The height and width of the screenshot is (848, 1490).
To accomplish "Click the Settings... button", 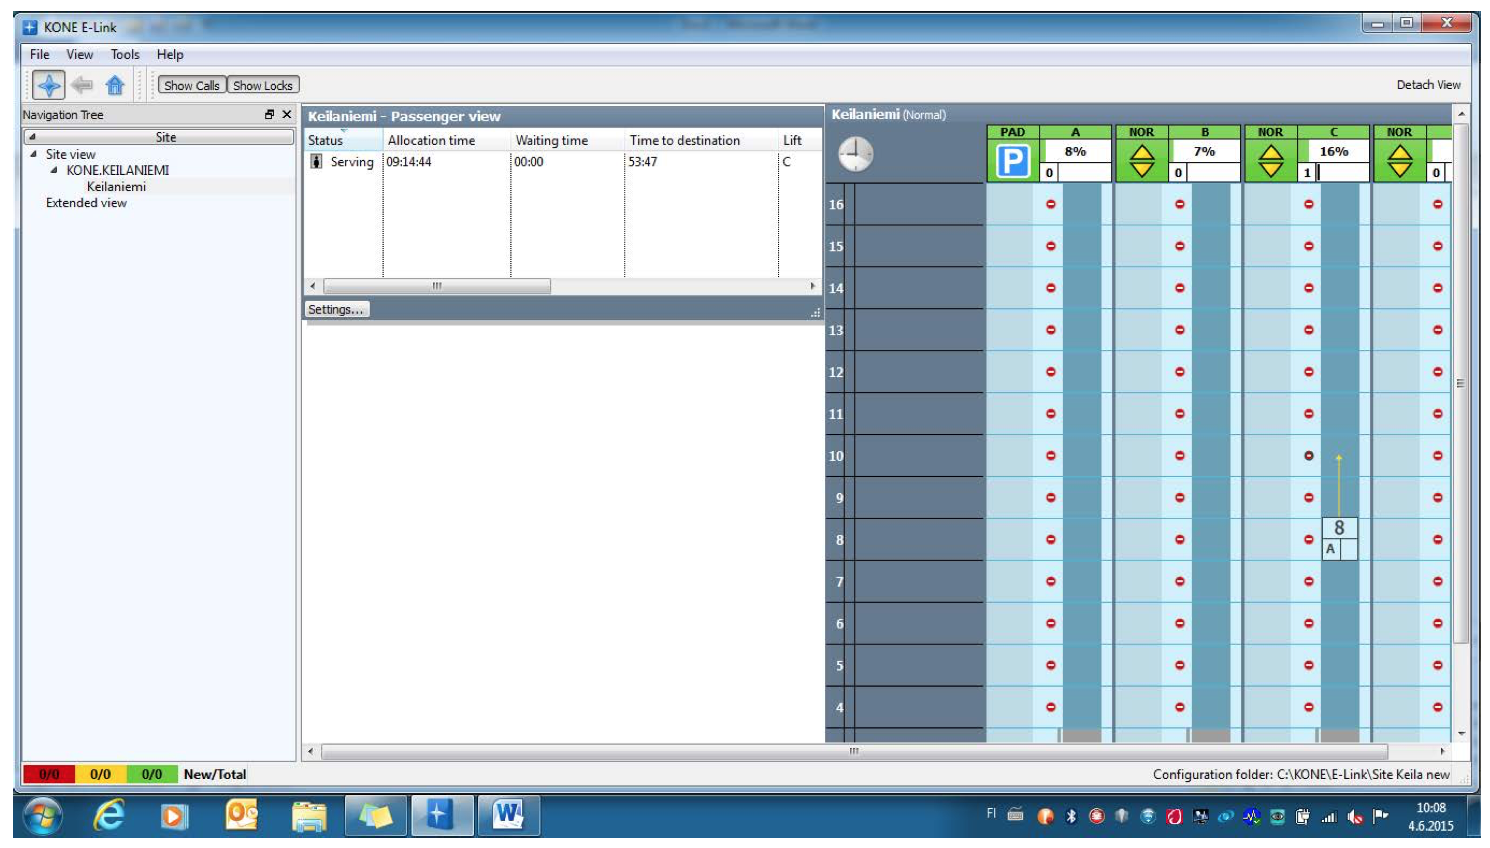I will [x=336, y=310].
